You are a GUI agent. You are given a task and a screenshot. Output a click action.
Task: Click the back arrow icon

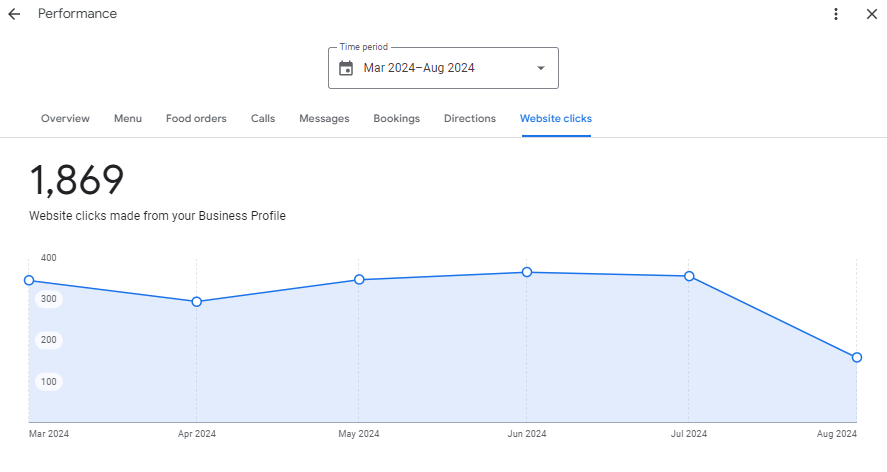click(14, 14)
